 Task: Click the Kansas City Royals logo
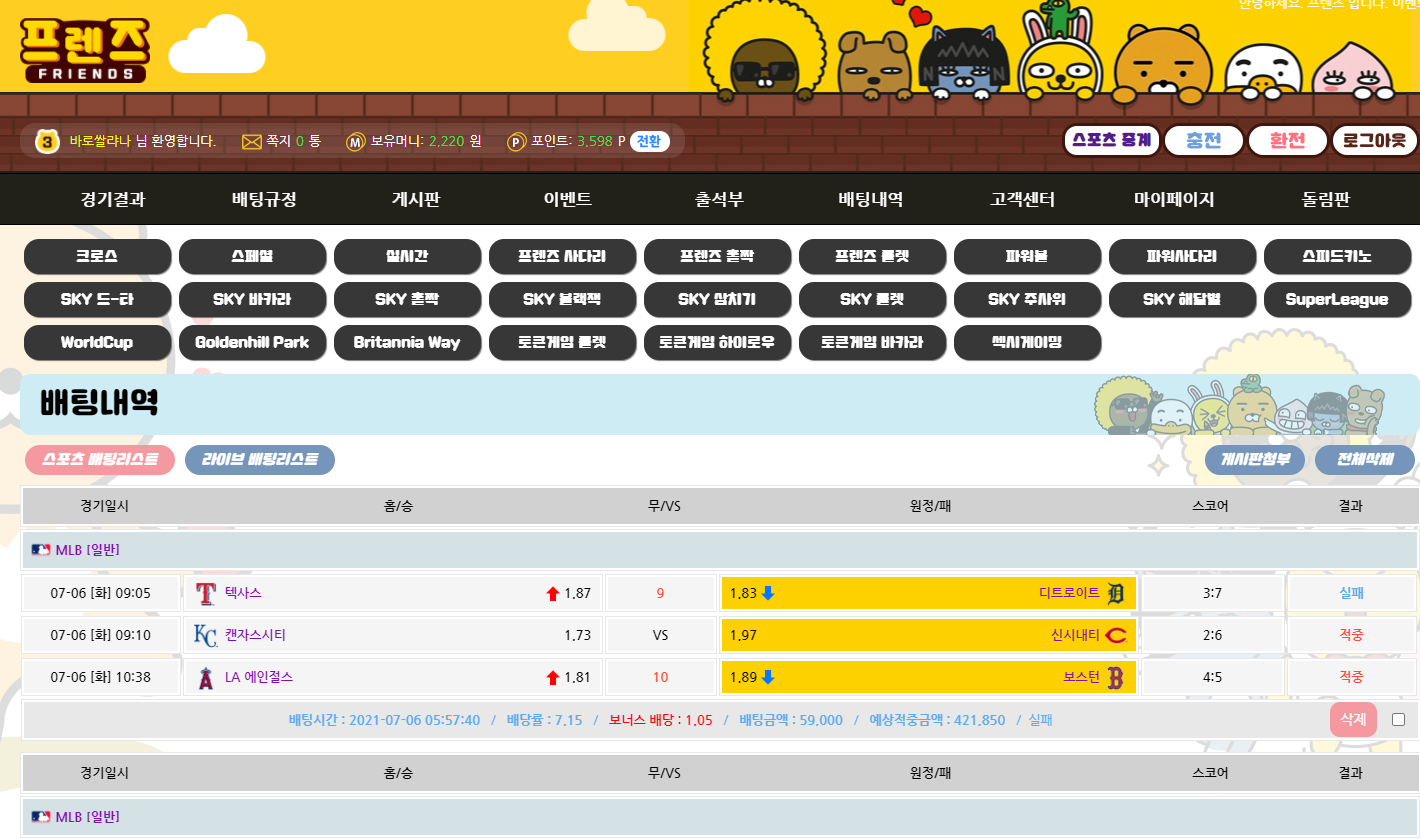coord(206,636)
